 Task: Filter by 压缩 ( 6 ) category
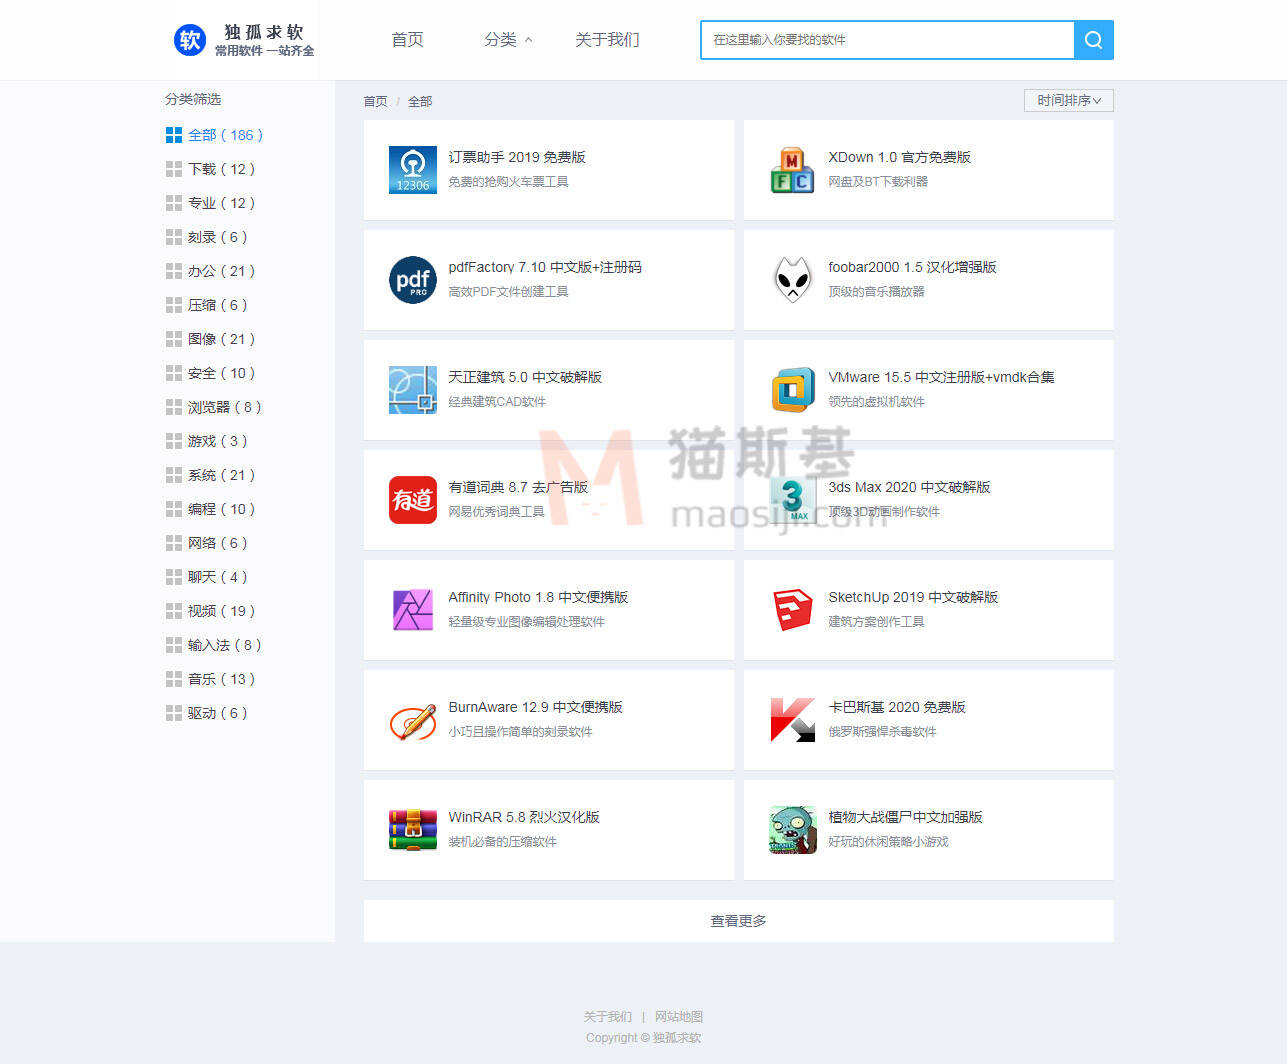[x=217, y=305]
